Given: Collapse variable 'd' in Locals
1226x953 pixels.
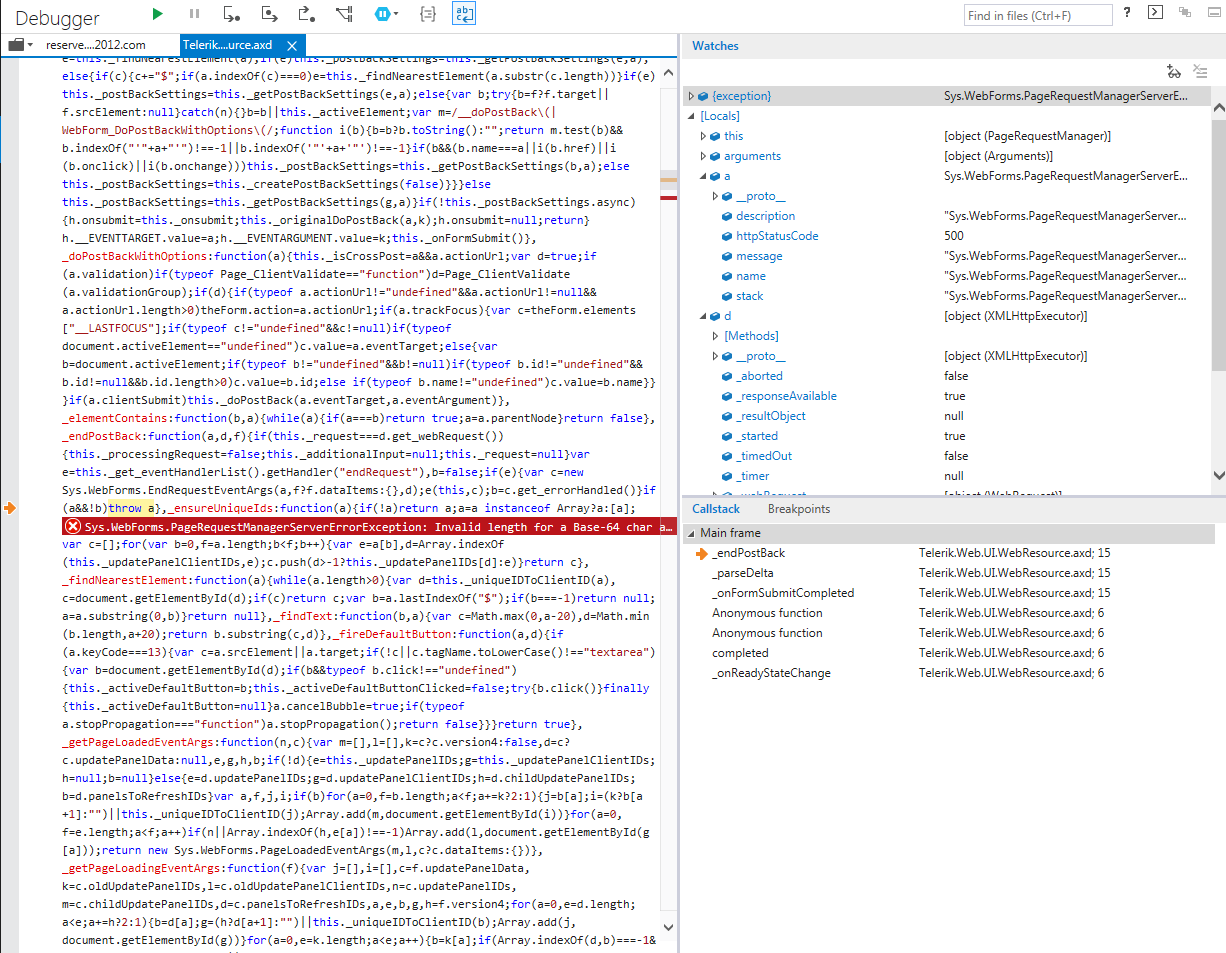Looking at the screenshot, I should pyautogui.click(x=703, y=316).
